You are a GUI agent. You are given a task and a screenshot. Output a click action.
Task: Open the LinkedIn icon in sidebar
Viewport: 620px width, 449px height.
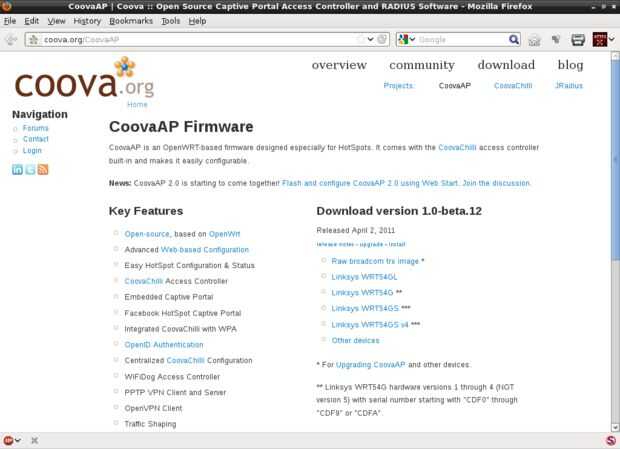17,170
